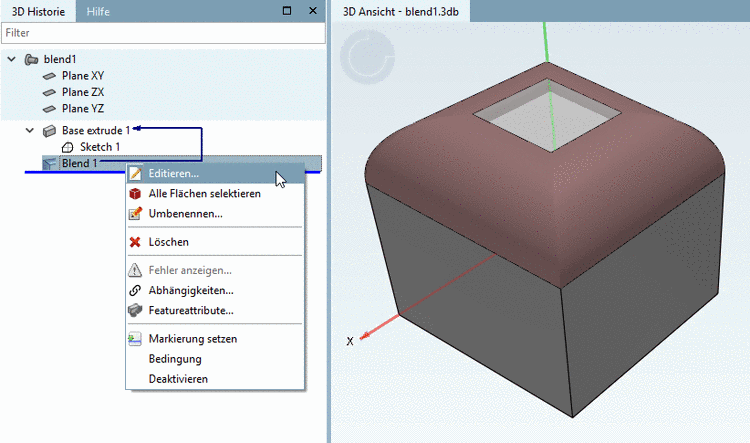Select Plane YZ in the history tree
Screen dimensions: 750x443
click(83, 109)
